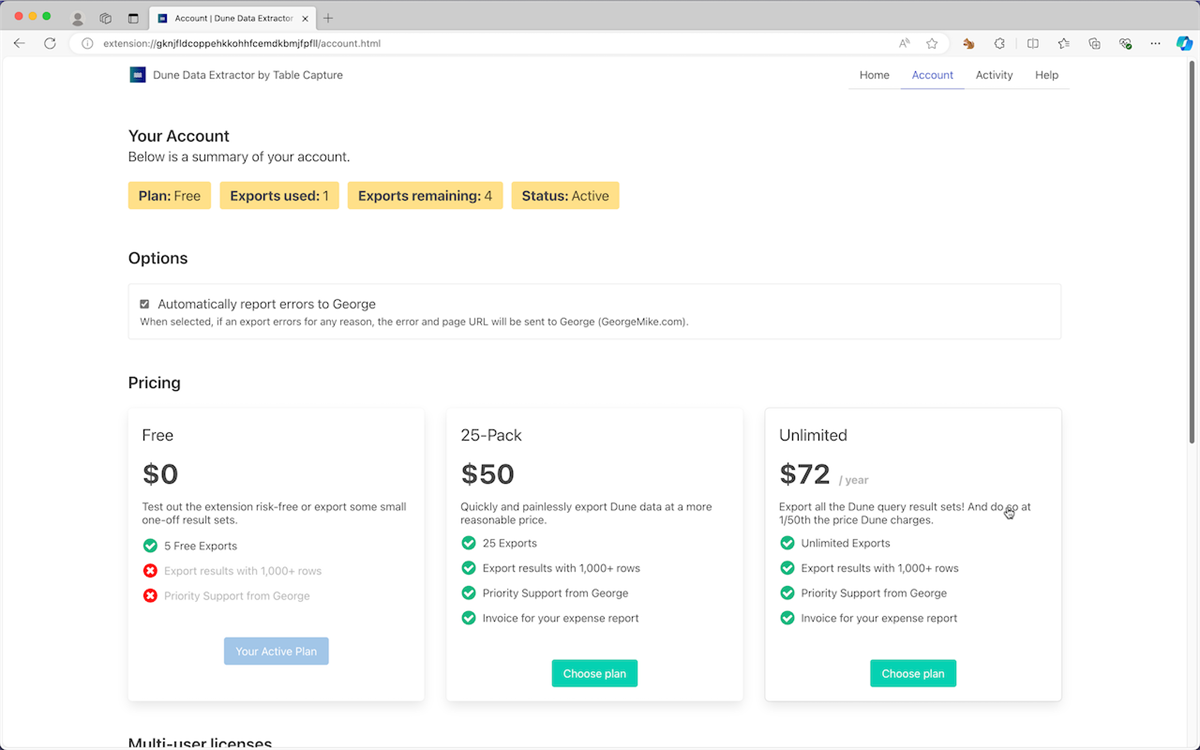The height and width of the screenshot is (750, 1200).
Task: Open Browser essentials heart icon
Action: [x=1125, y=43]
